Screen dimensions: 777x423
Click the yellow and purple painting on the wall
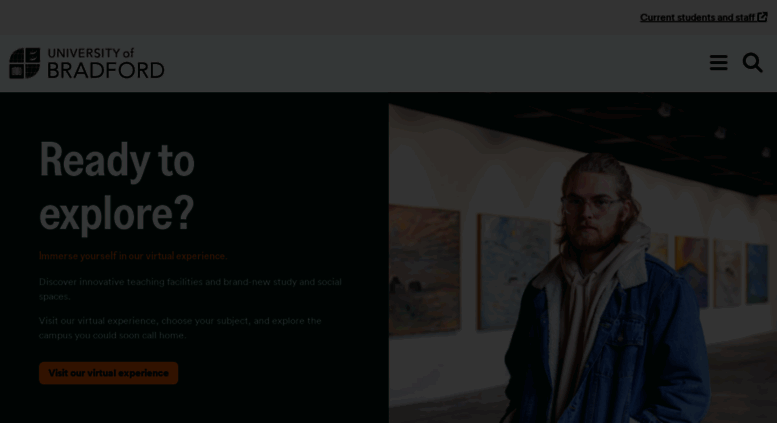tap(691, 271)
